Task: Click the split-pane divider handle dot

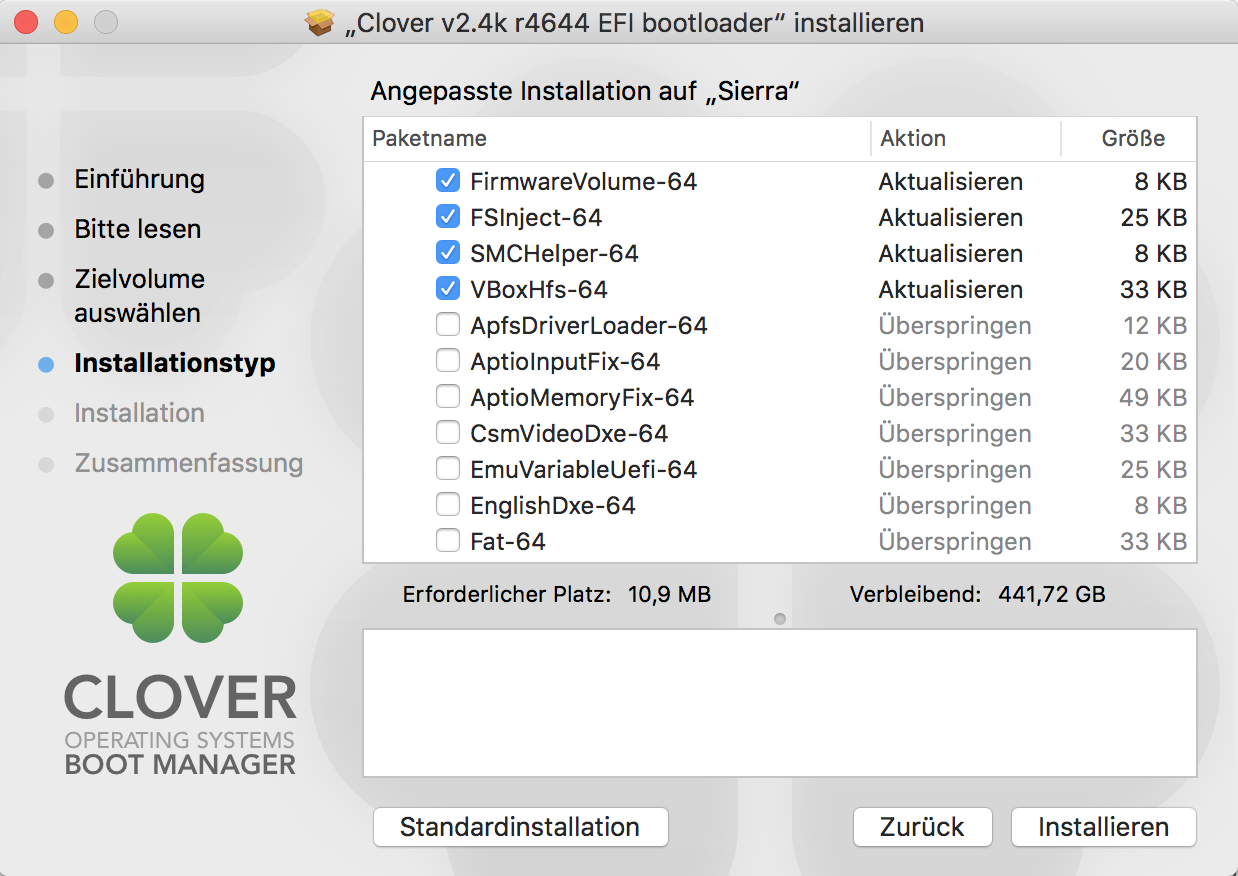Action: pos(780,619)
